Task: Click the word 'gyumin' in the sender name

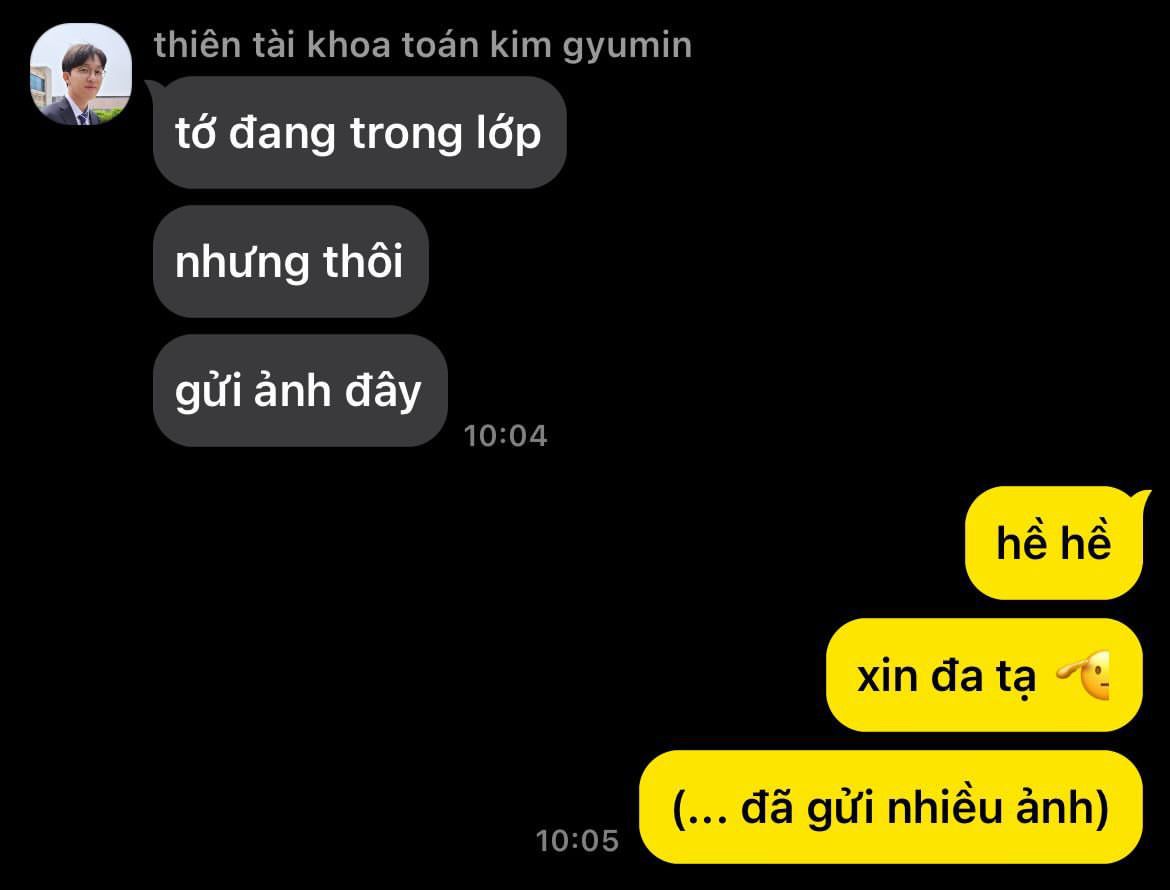Action: 628,47
